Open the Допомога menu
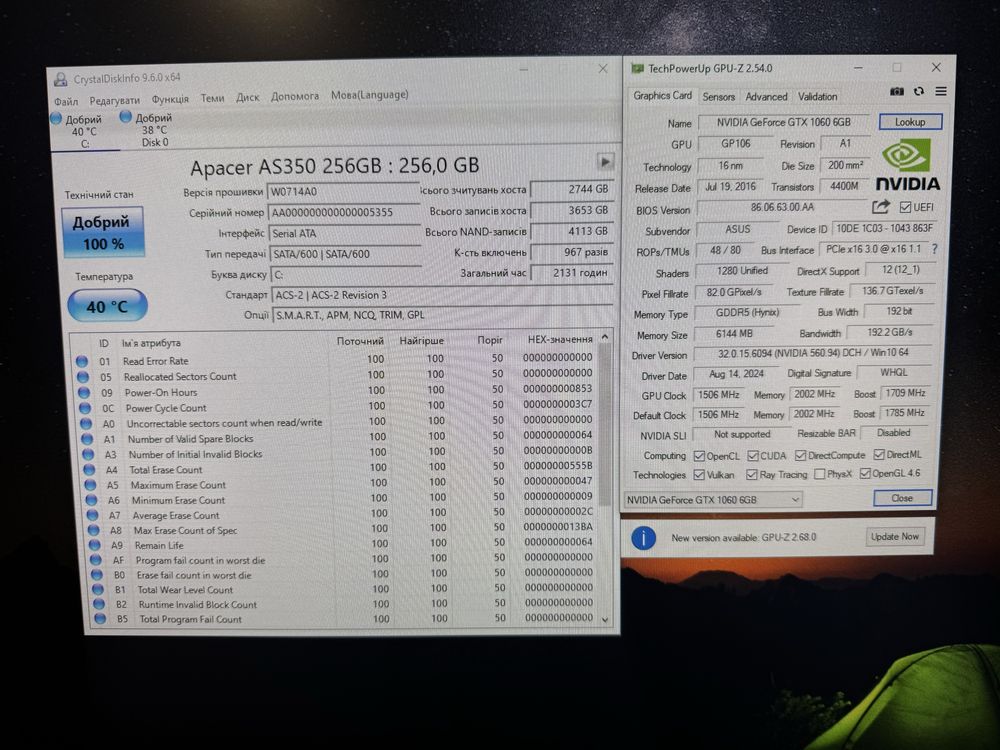 point(295,96)
